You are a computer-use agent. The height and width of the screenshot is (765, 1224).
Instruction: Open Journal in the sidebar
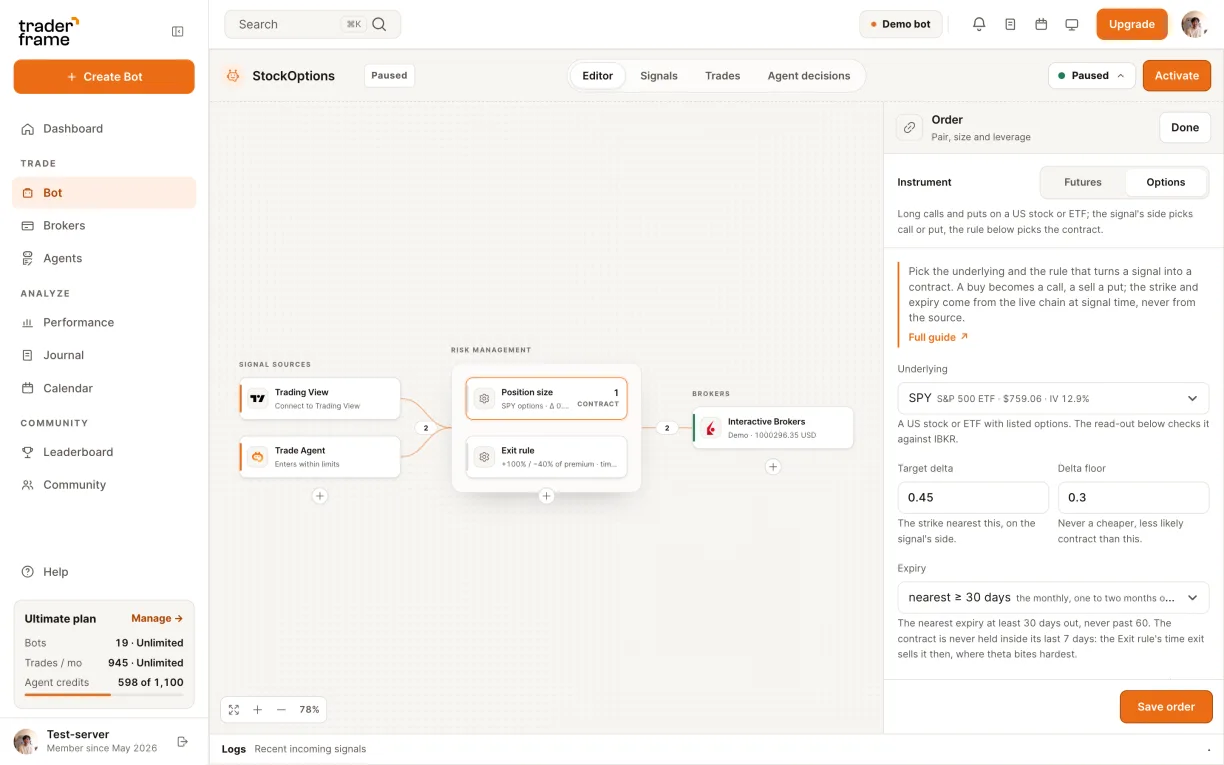click(104, 355)
